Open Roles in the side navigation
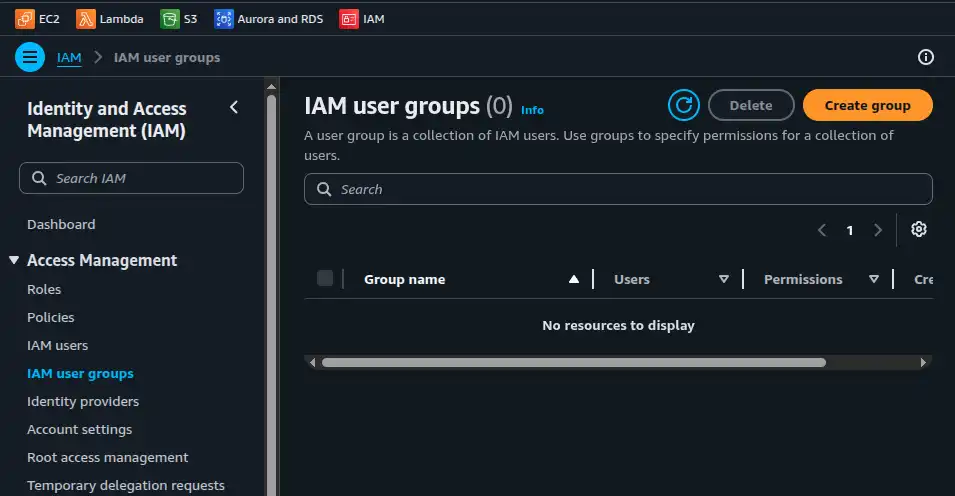The height and width of the screenshot is (496, 955). (44, 289)
